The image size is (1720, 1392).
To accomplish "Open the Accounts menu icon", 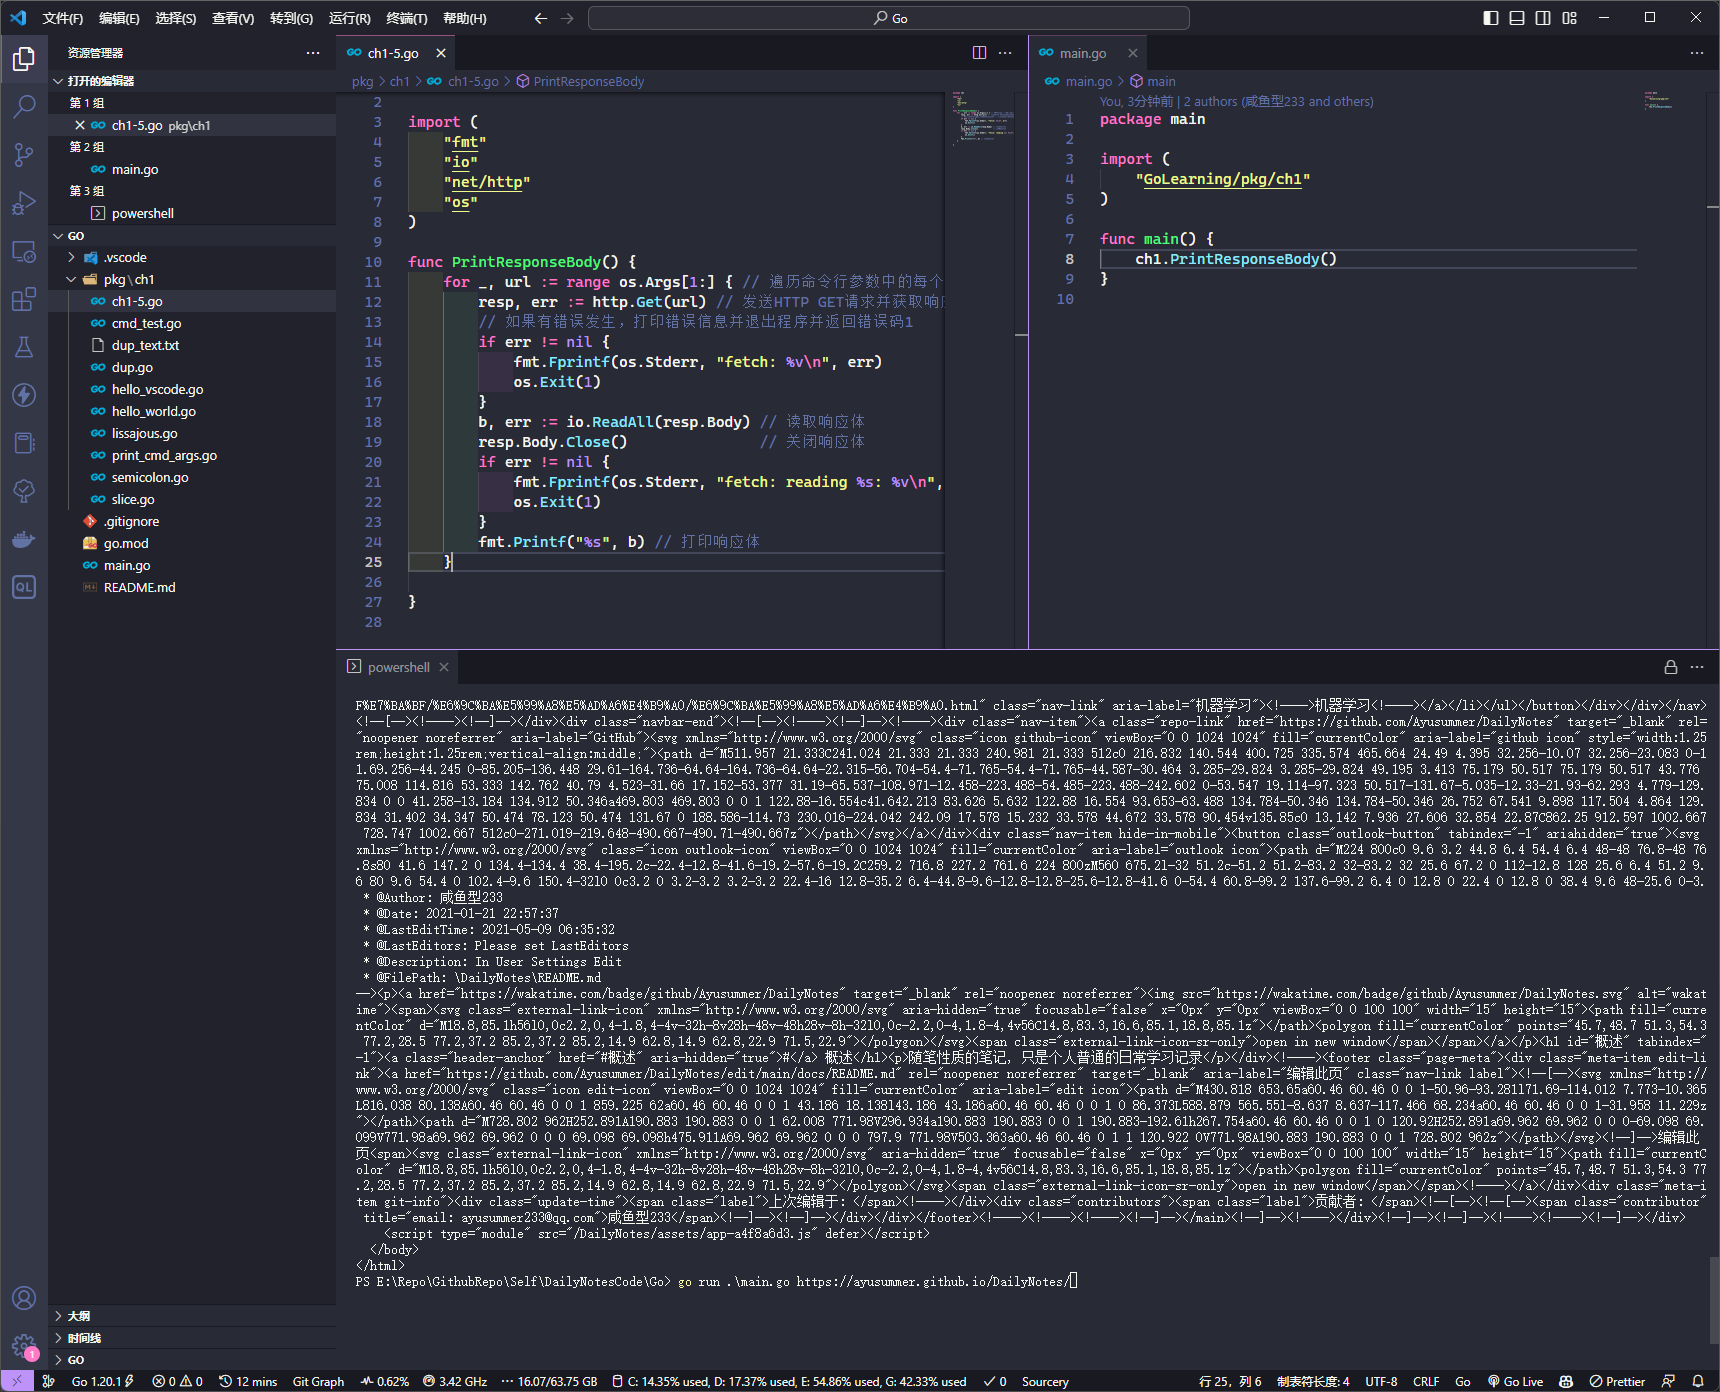I will coord(24,1298).
